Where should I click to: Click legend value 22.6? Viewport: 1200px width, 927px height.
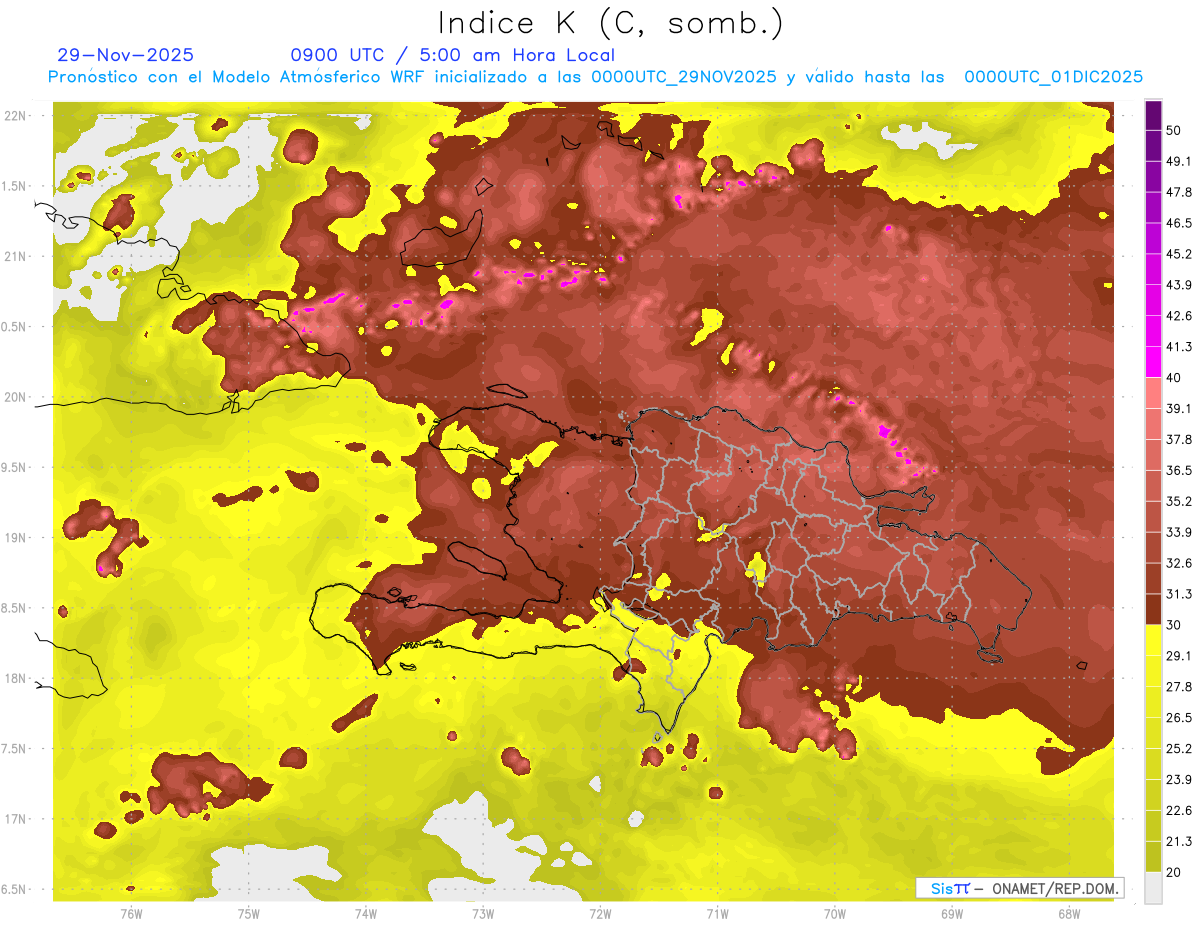(x=1179, y=810)
